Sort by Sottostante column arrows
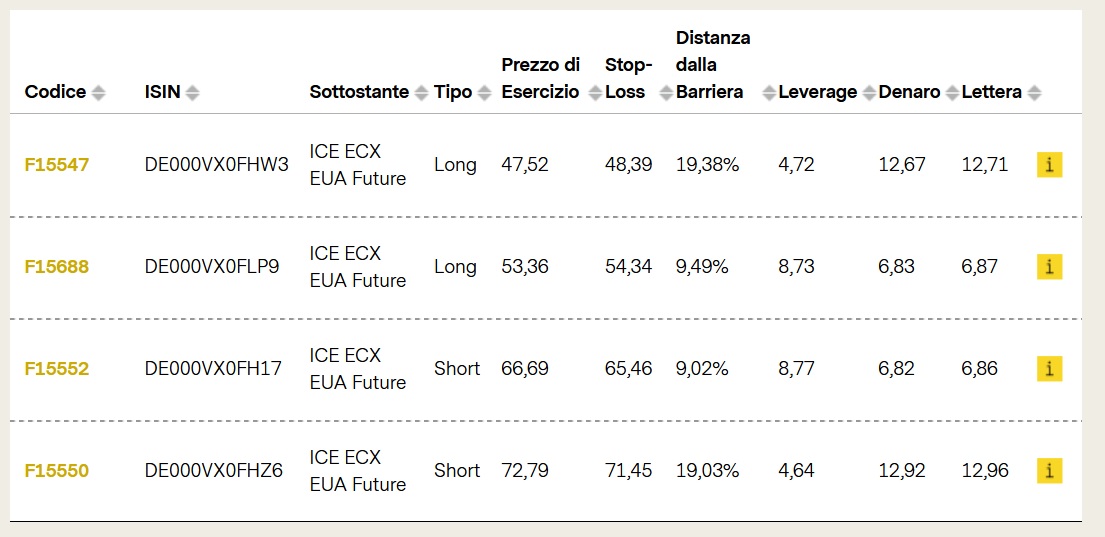This screenshot has height=537, width=1105. [x=421, y=92]
